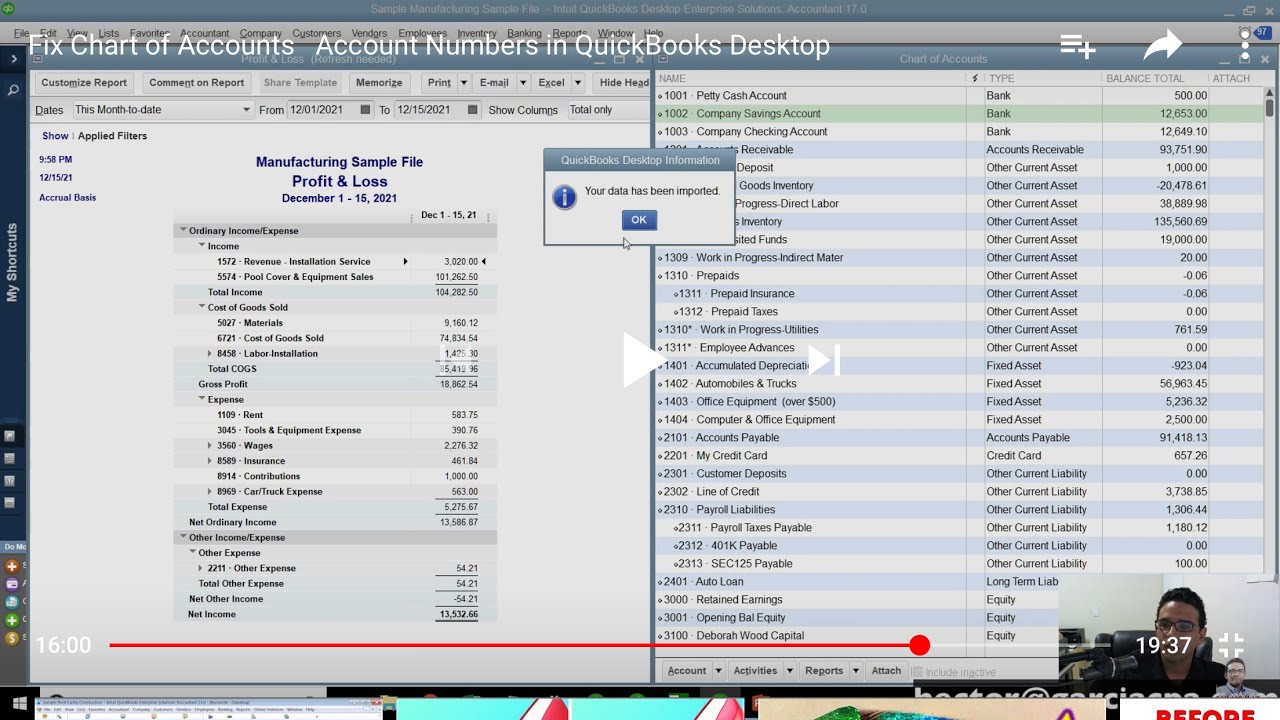The image size is (1280, 720).
Task: Open the From date calendar picker
Action: 365,110
